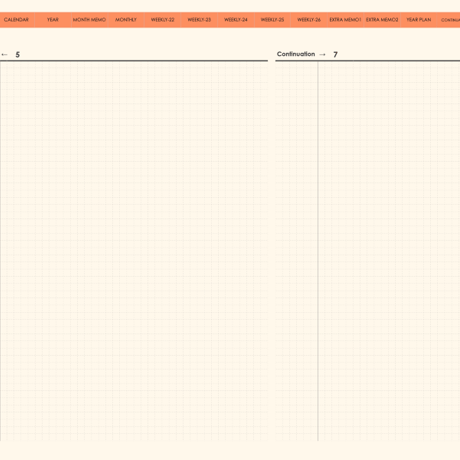The width and height of the screenshot is (460, 460).
Task: Open the EXTRA MEMO1 tab
Action: pyautogui.click(x=345, y=20)
